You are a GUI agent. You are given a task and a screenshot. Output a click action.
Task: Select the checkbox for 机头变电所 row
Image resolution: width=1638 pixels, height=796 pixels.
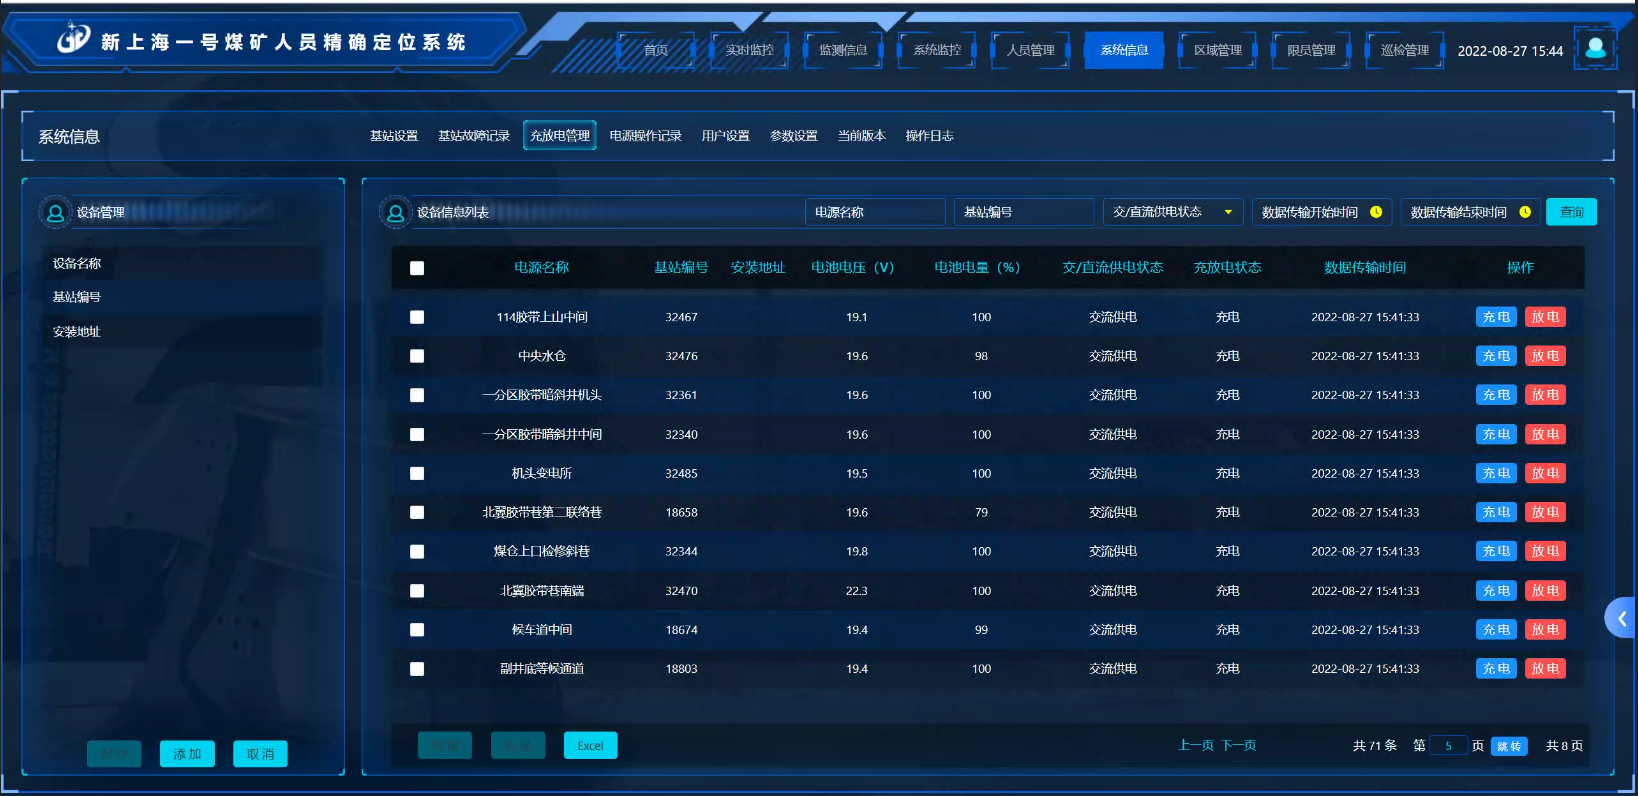tap(417, 474)
